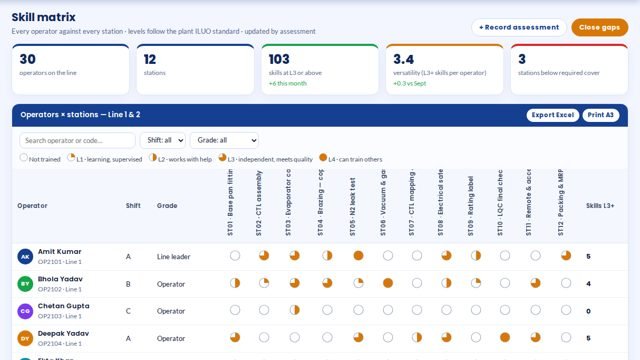
Task: Click the Line leader grade cell
Action: [x=173, y=257]
